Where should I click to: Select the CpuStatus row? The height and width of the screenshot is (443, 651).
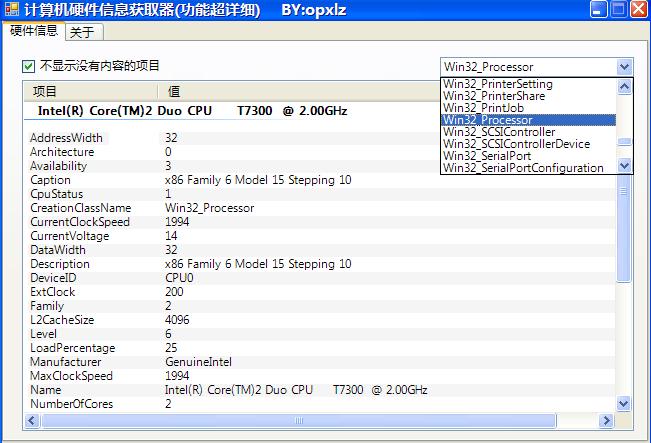click(320, 194)
